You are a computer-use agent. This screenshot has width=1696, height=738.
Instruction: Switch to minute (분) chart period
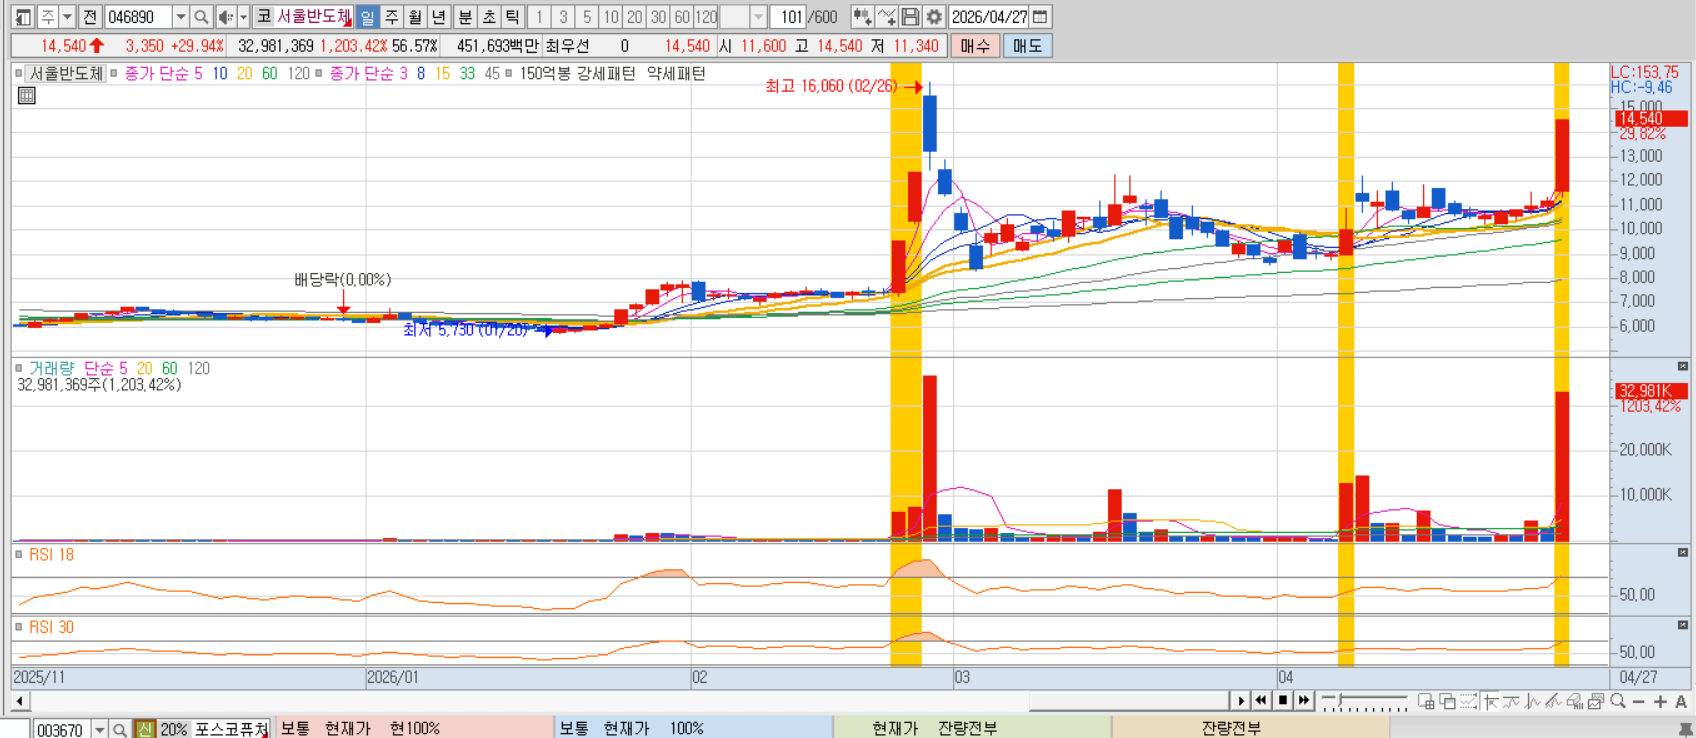[x=465, y=17]
